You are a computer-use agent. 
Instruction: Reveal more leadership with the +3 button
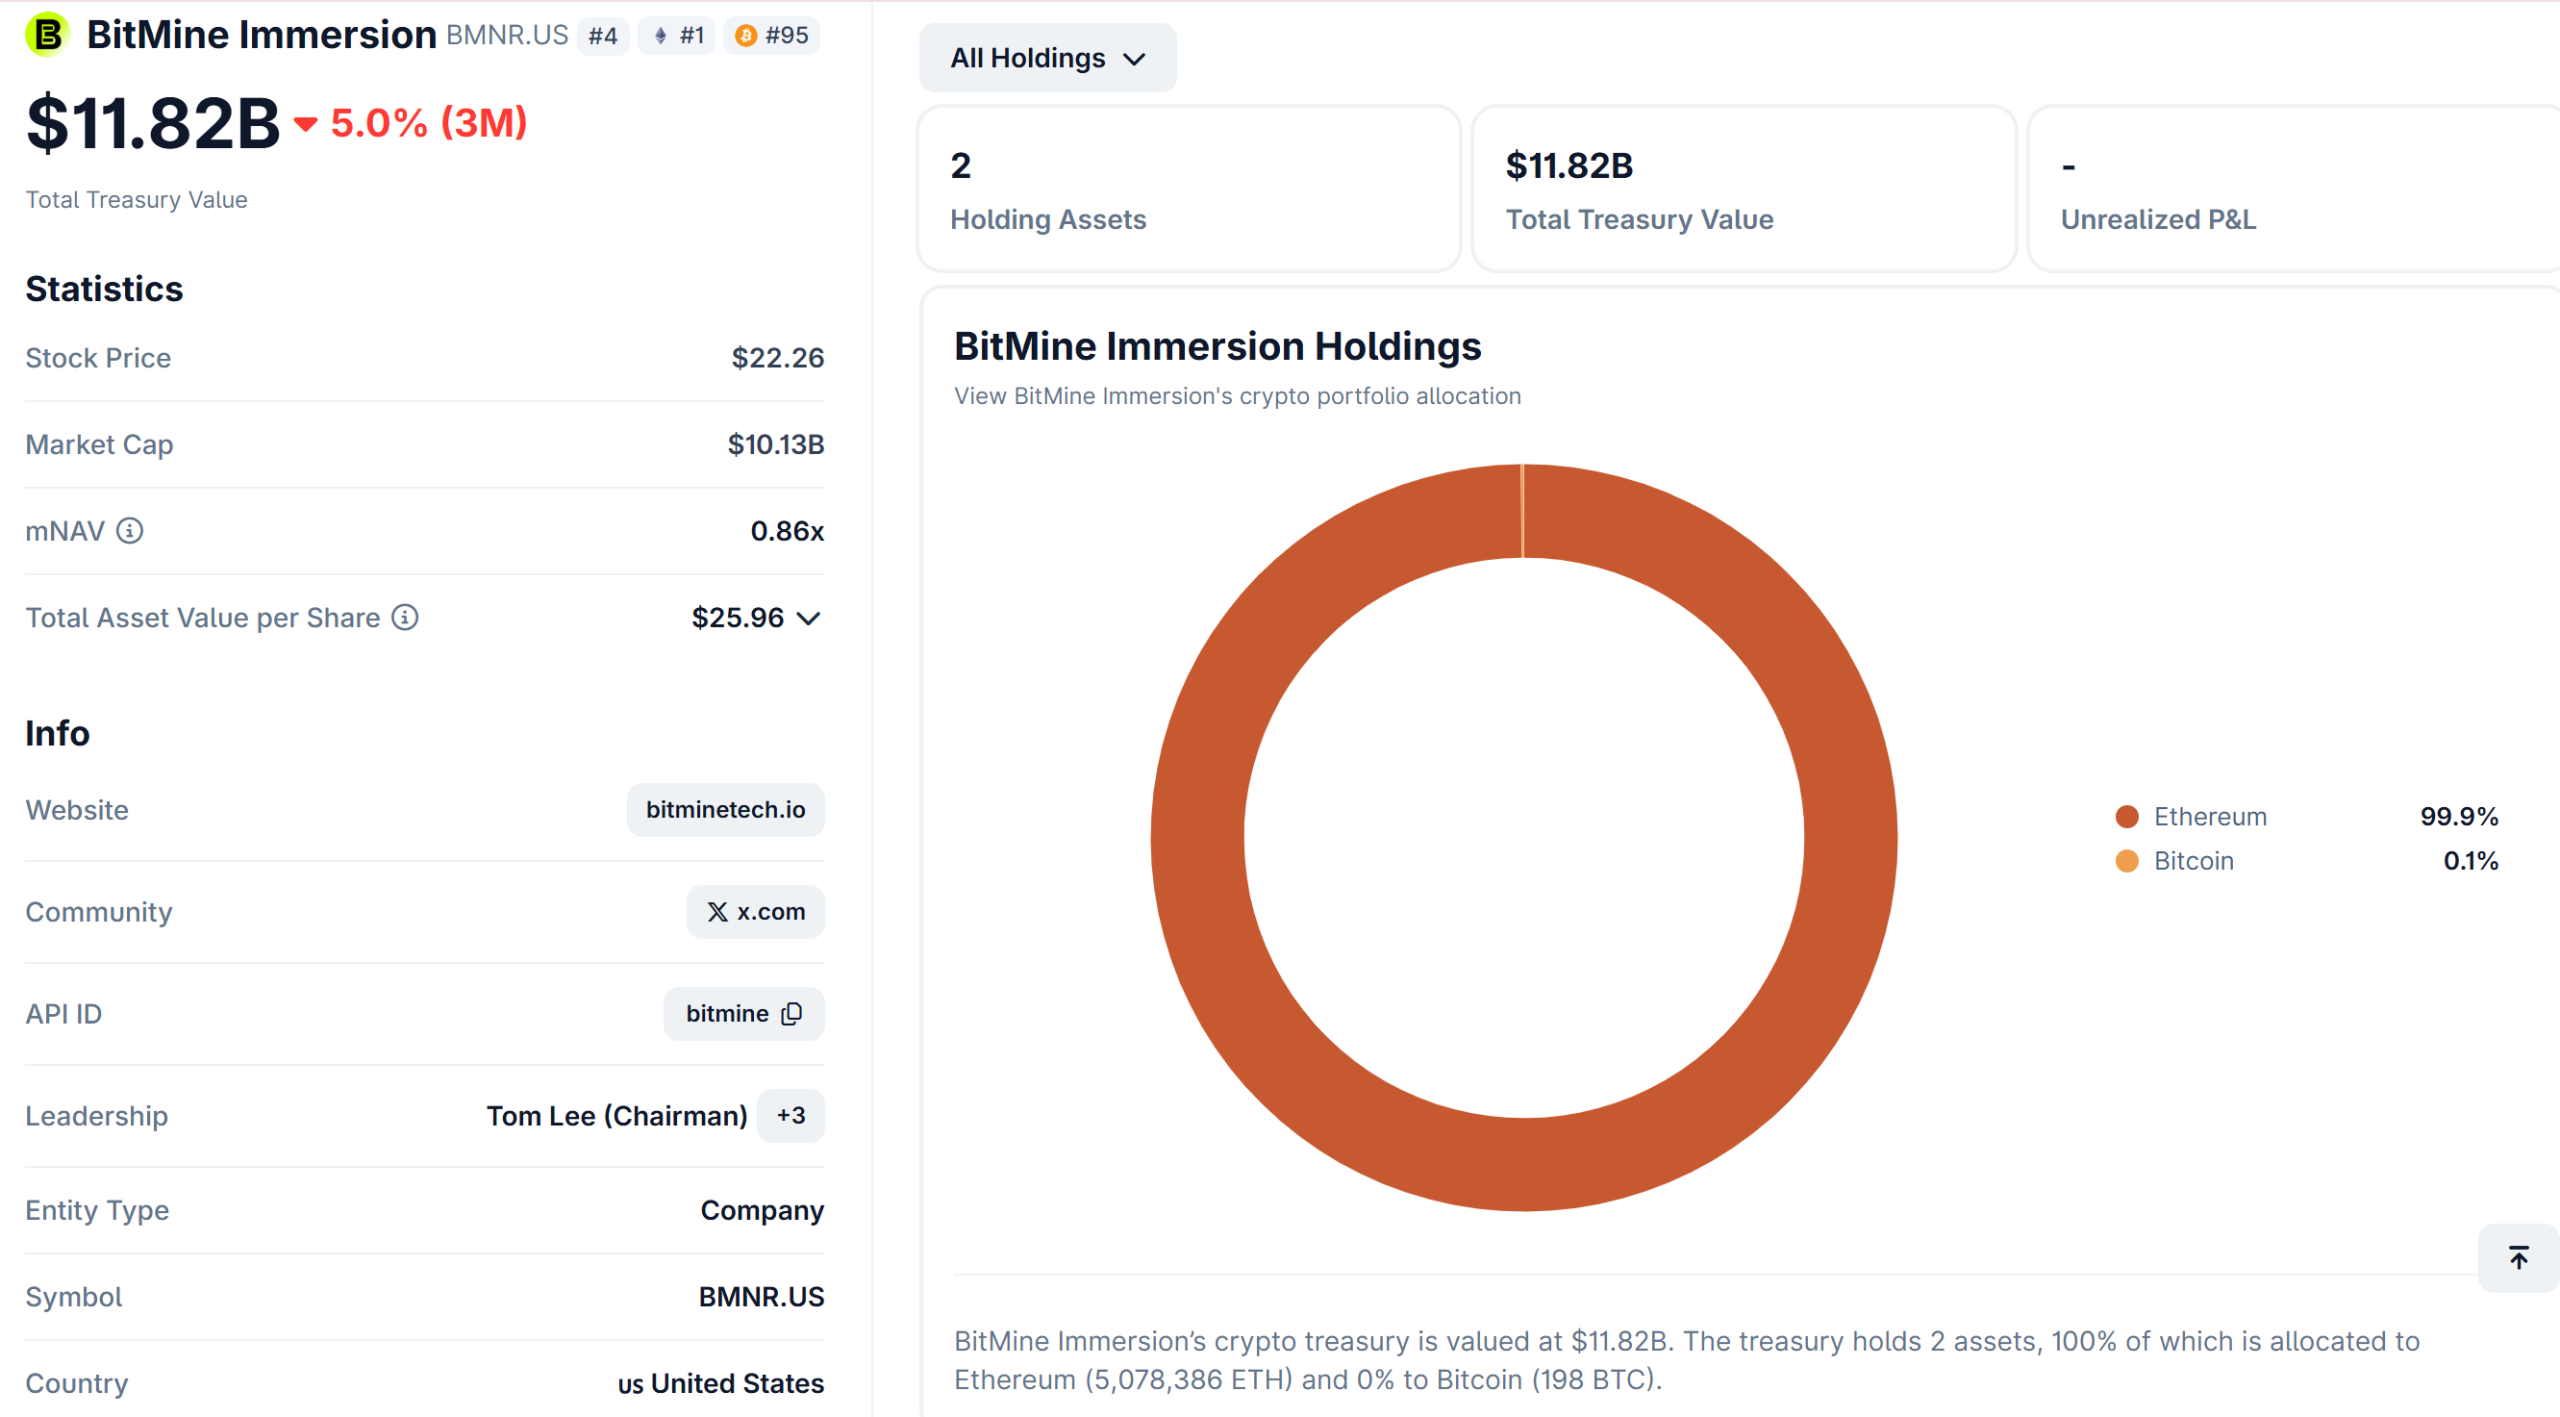(790, 1116)
